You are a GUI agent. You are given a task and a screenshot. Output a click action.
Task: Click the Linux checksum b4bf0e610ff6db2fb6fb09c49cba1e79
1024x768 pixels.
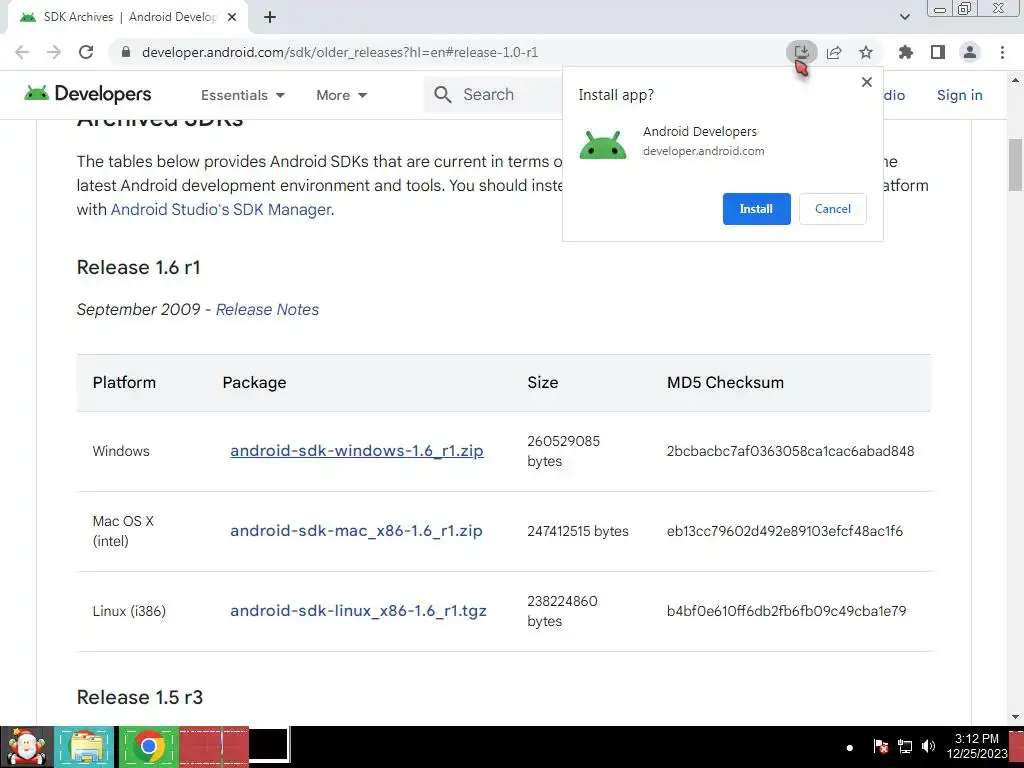[786, 611]
